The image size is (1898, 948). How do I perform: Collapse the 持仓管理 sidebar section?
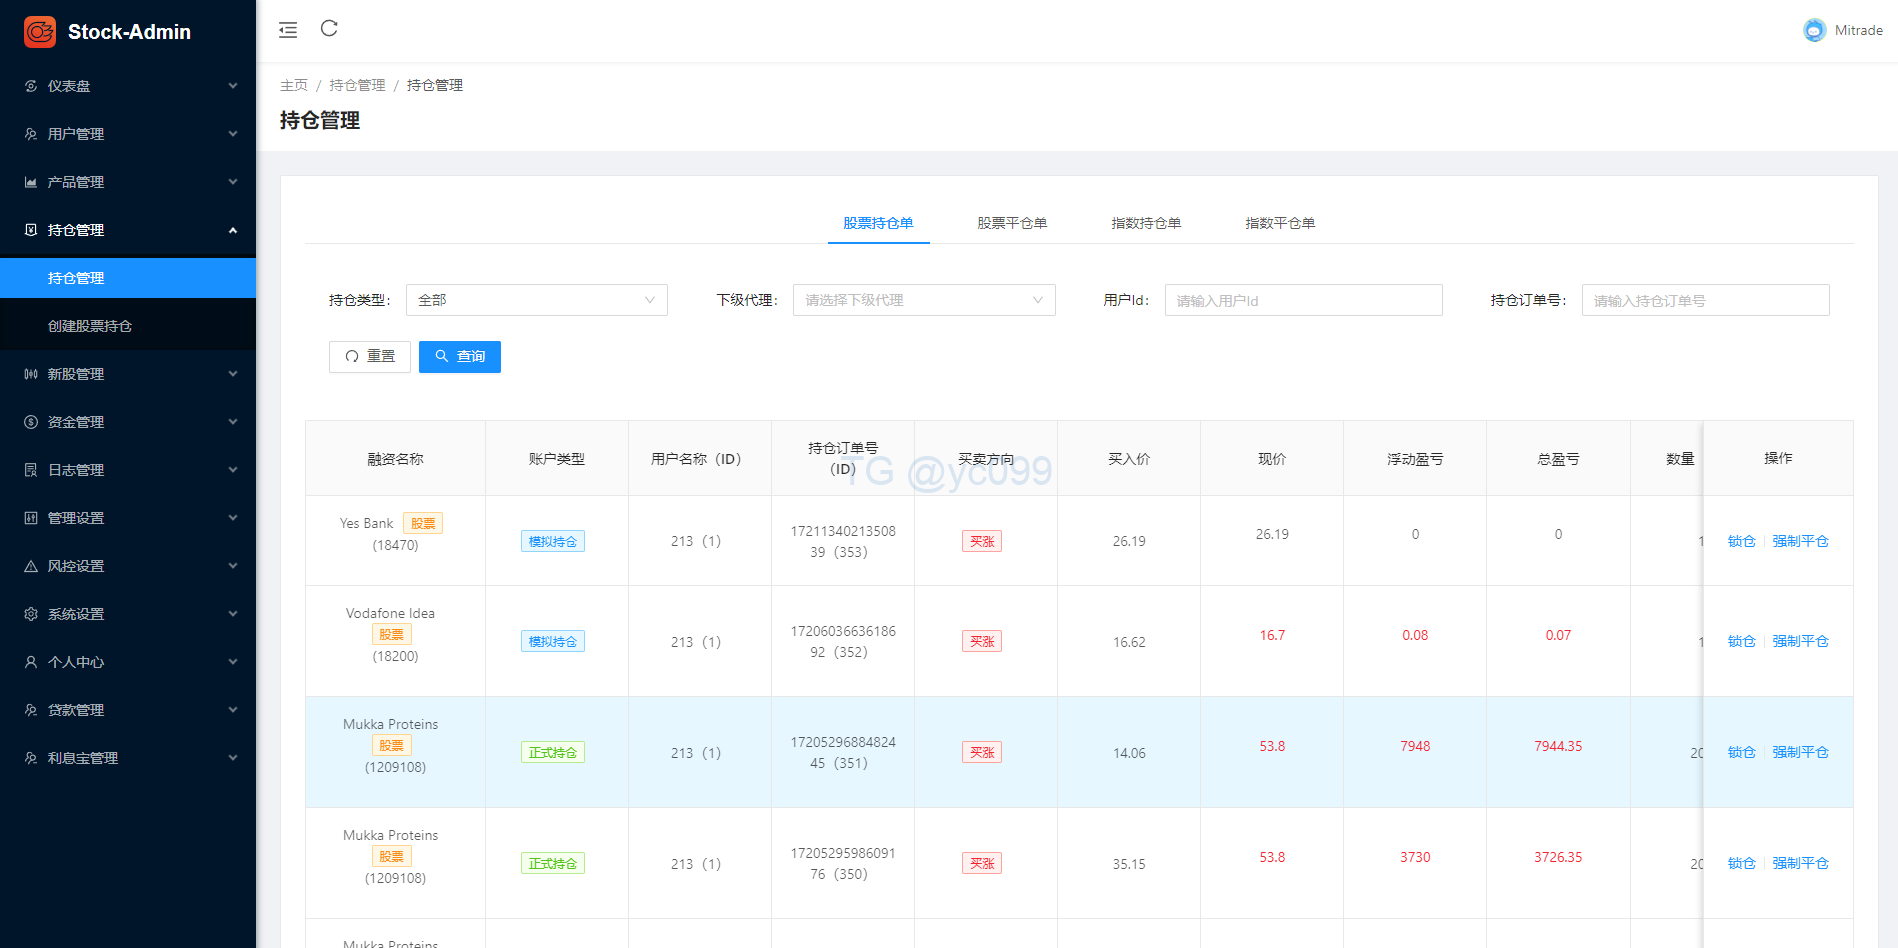tap(128, 230)
